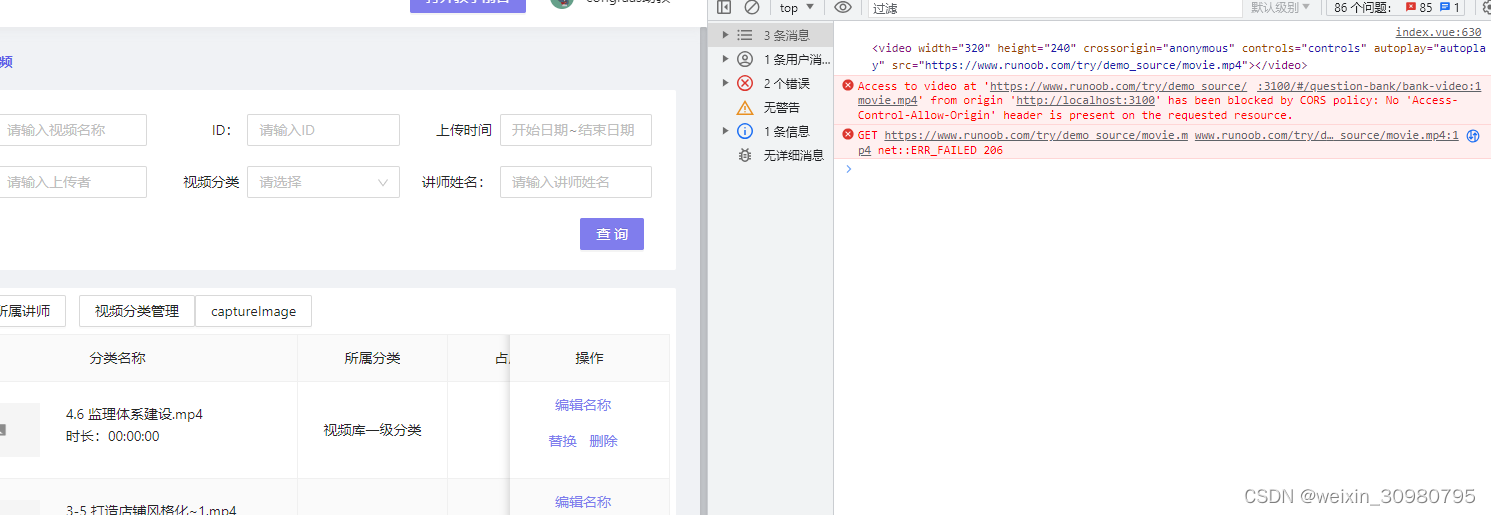Image resolution: width=1491 pixels, height=515 pixels.
Task: Click the 请输入上传者 input field
Action: pyautogui.click(x=72, y=182)
